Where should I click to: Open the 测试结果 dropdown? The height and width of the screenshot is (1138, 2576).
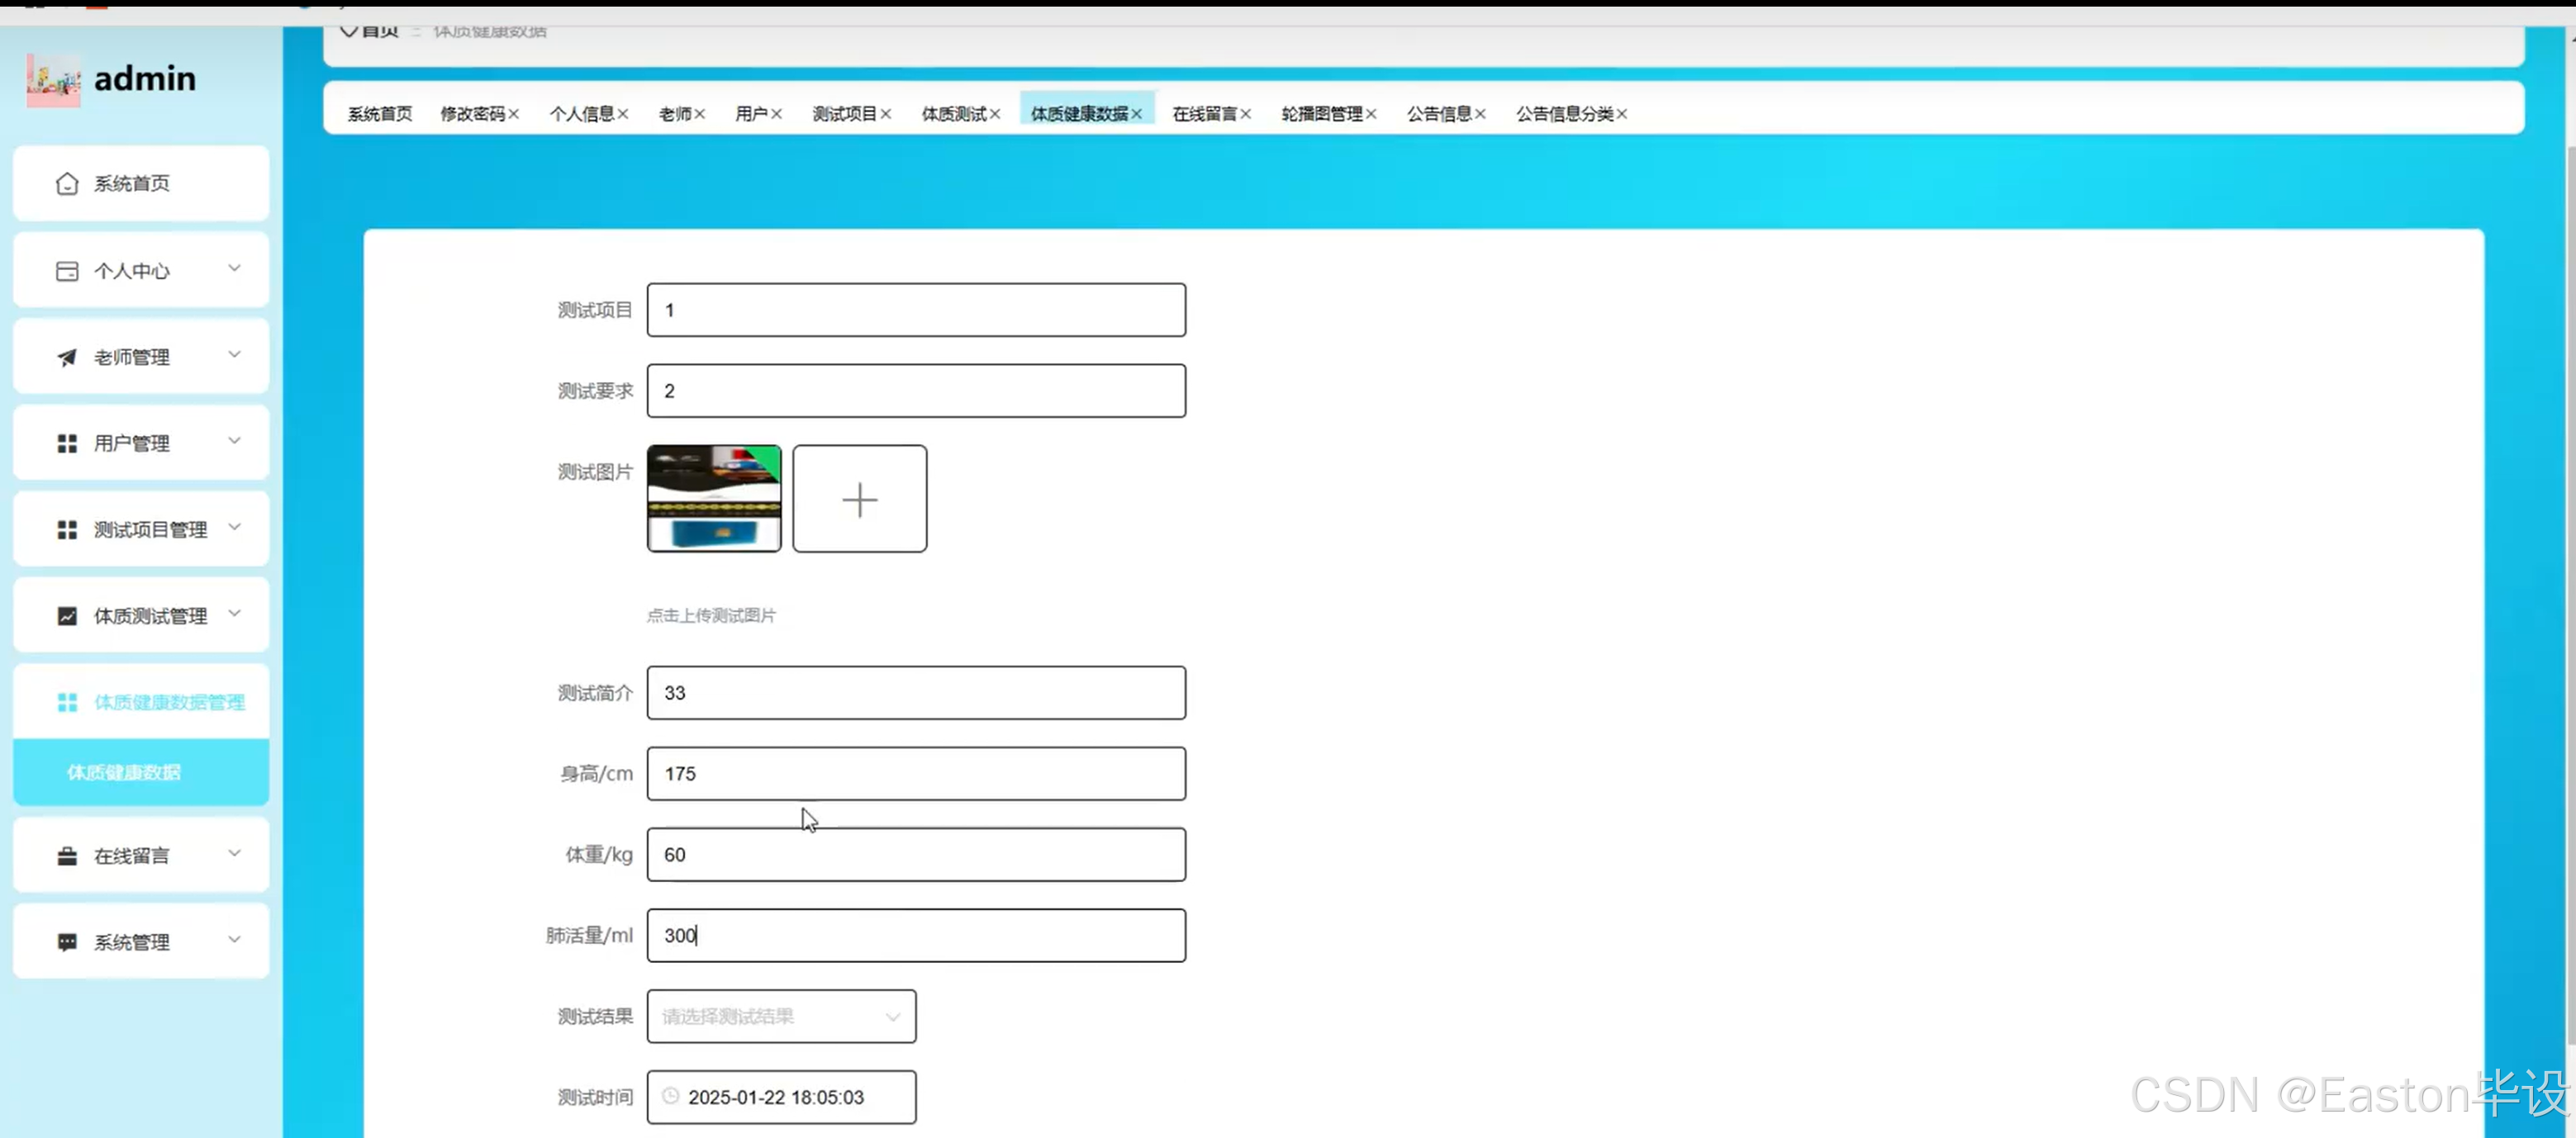(x=781, y=1016)
